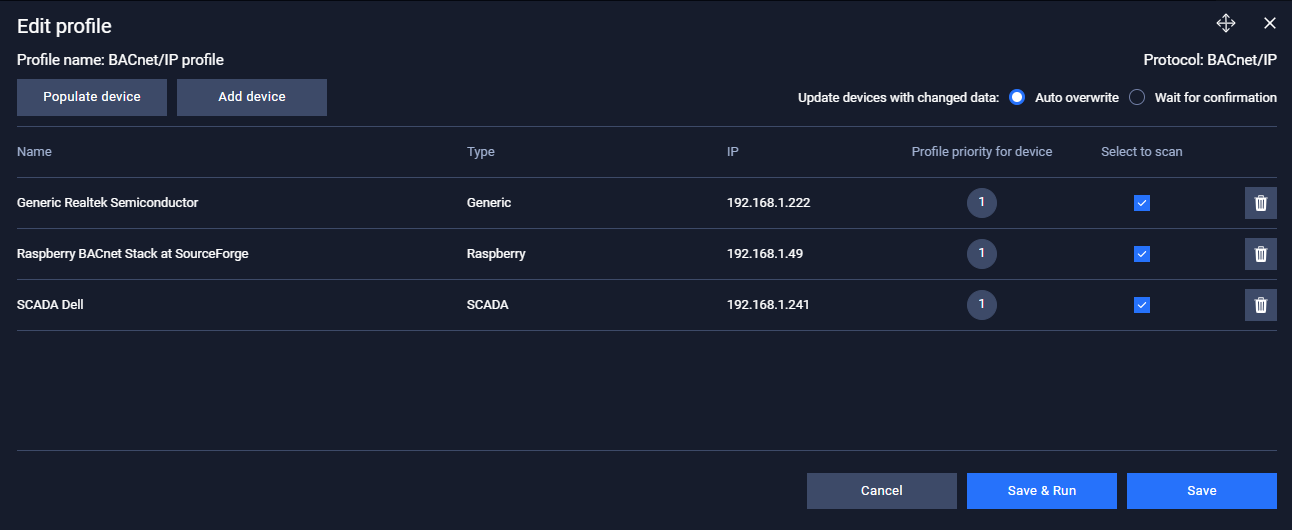Image resolution: width=1292 pixels, height=530 pixels.
Task: Click priority badge for Generic Realtek device
Action: (x=982, y=203)
